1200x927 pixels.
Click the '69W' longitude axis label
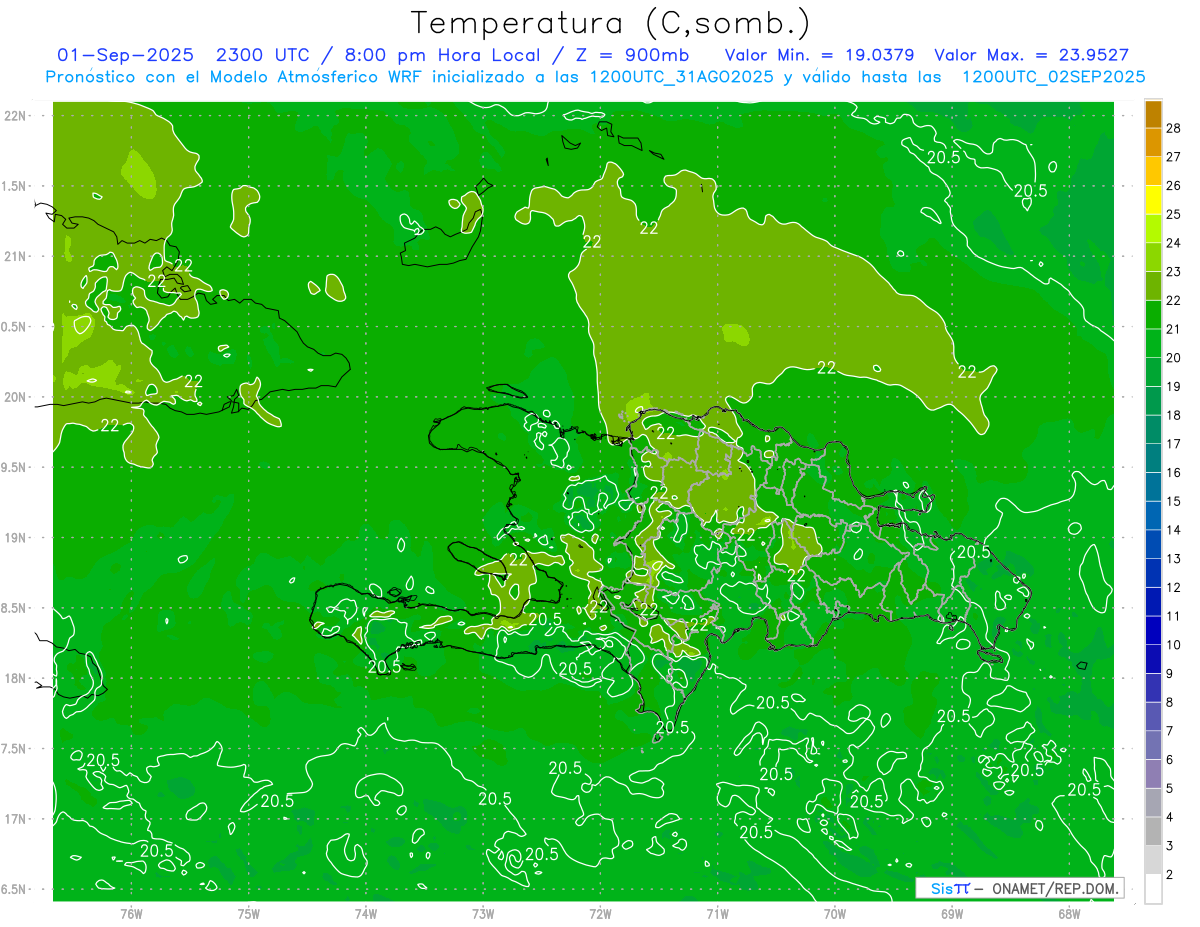(x=952, y=913)
